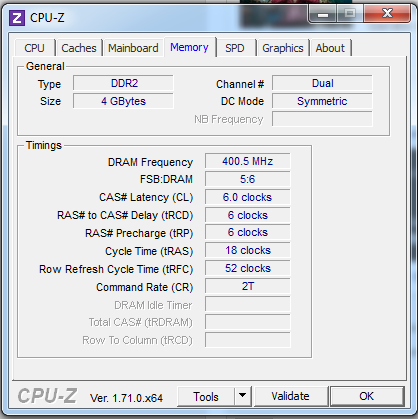Go to the SPD tab
418x419 pixels.
[235, 48]
